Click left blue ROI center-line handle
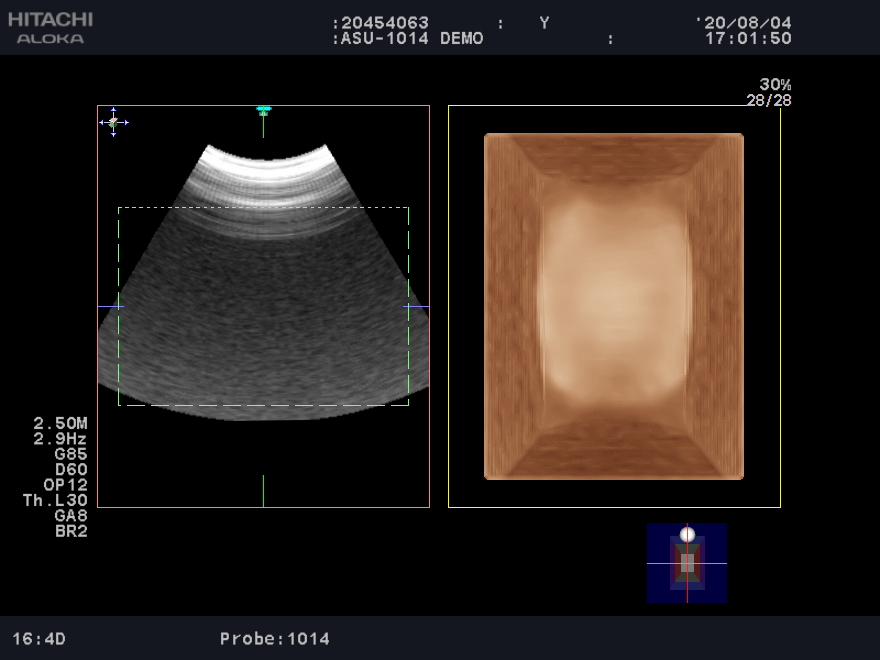Screen dimensions: 880x660 [110, 306]
